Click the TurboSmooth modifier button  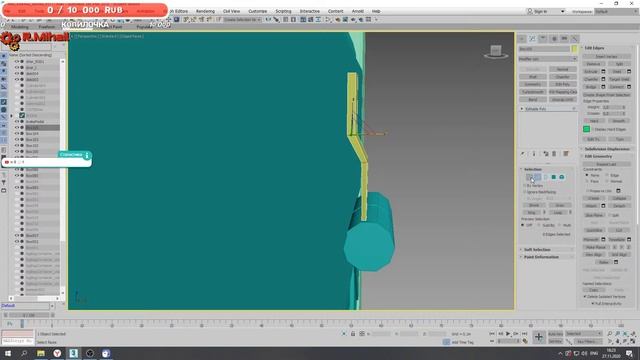coord(533,92)
